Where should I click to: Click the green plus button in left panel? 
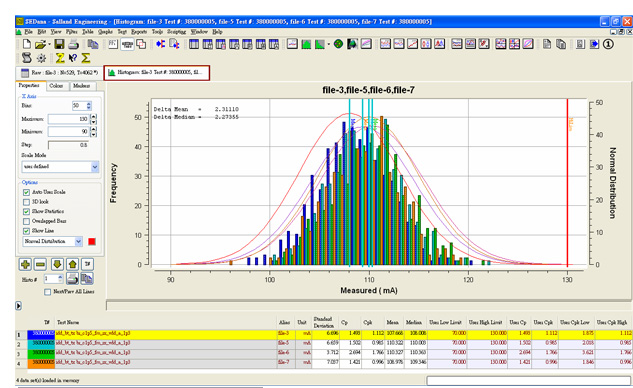25,264
